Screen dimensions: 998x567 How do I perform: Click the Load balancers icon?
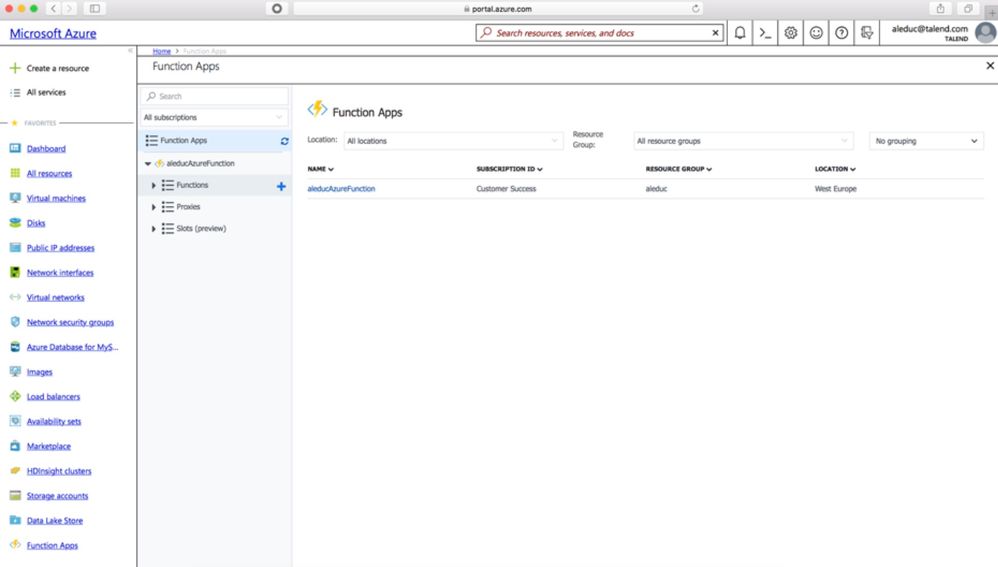pyautogui.click(x=15, y=396)
